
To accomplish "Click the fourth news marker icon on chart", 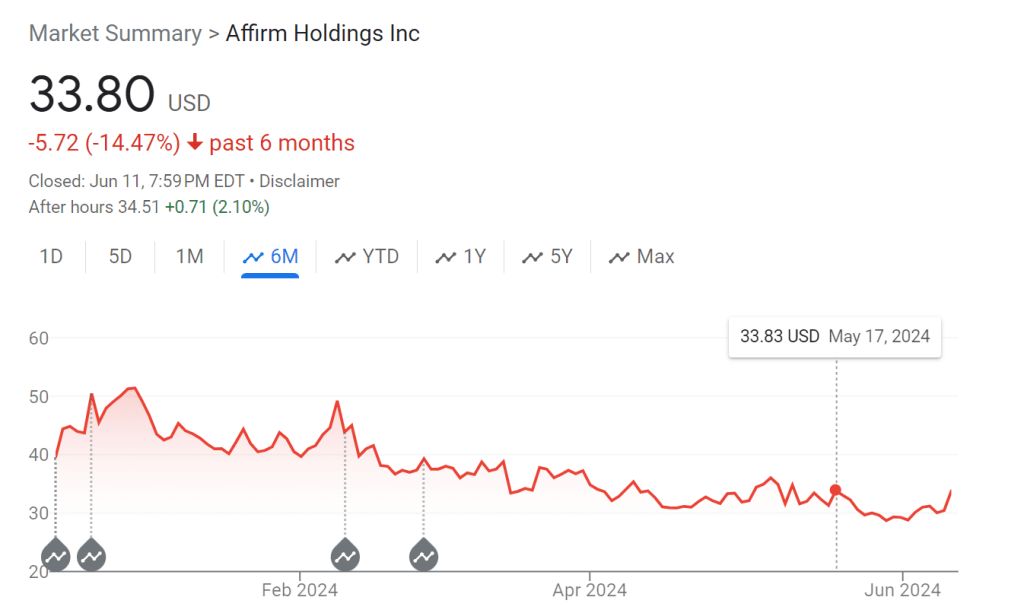I will click(x=424, y=553).
